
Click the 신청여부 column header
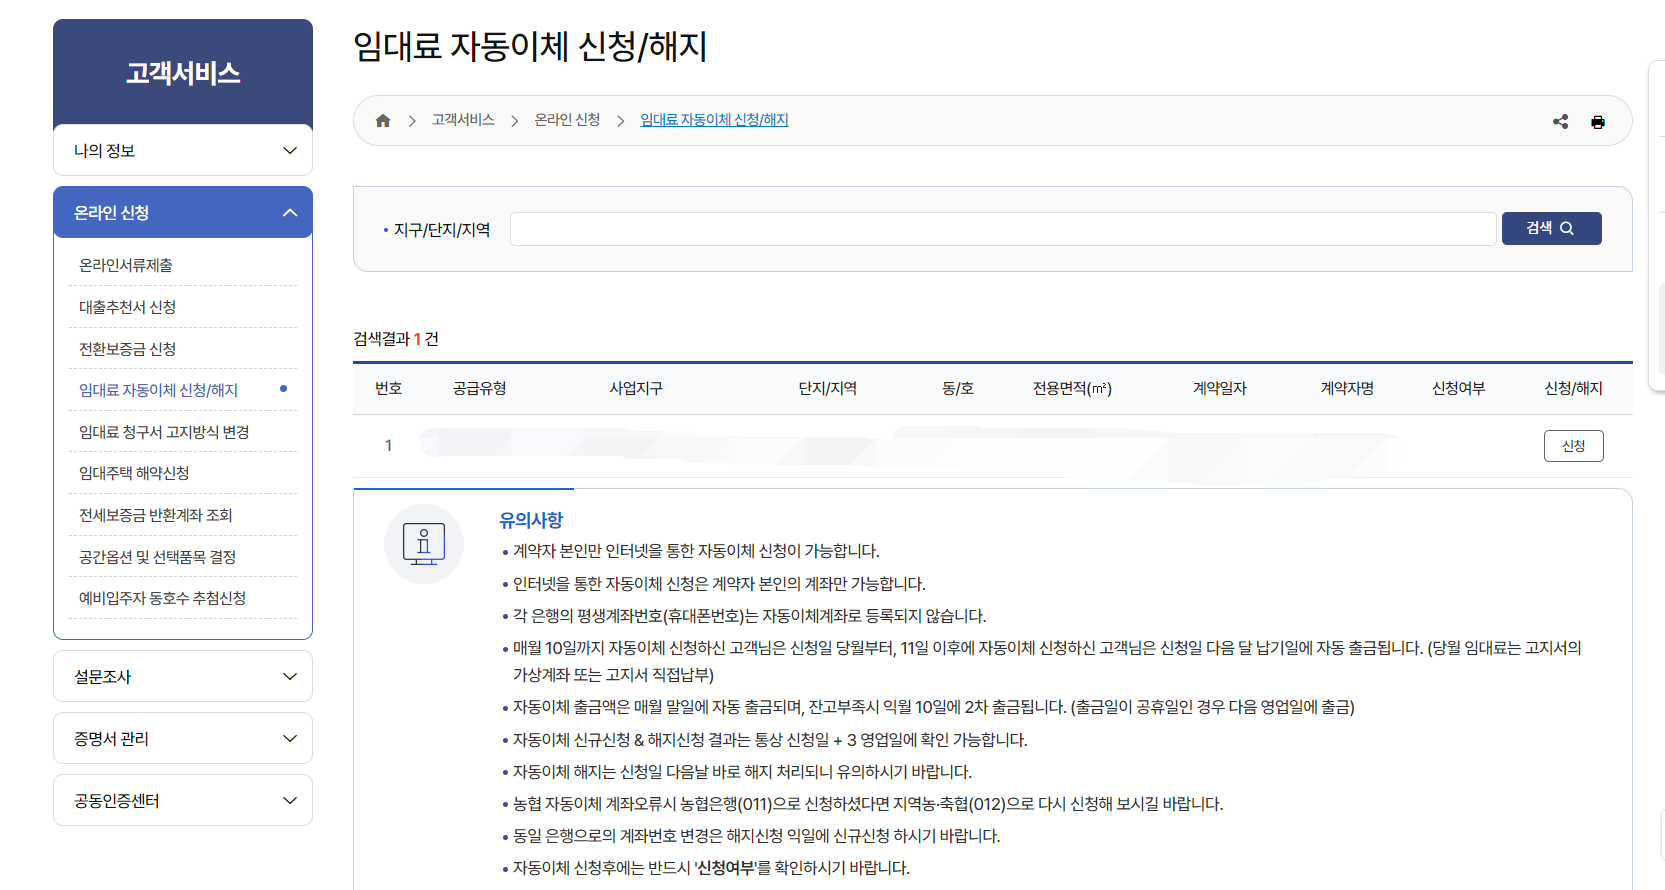[1458, 388]
